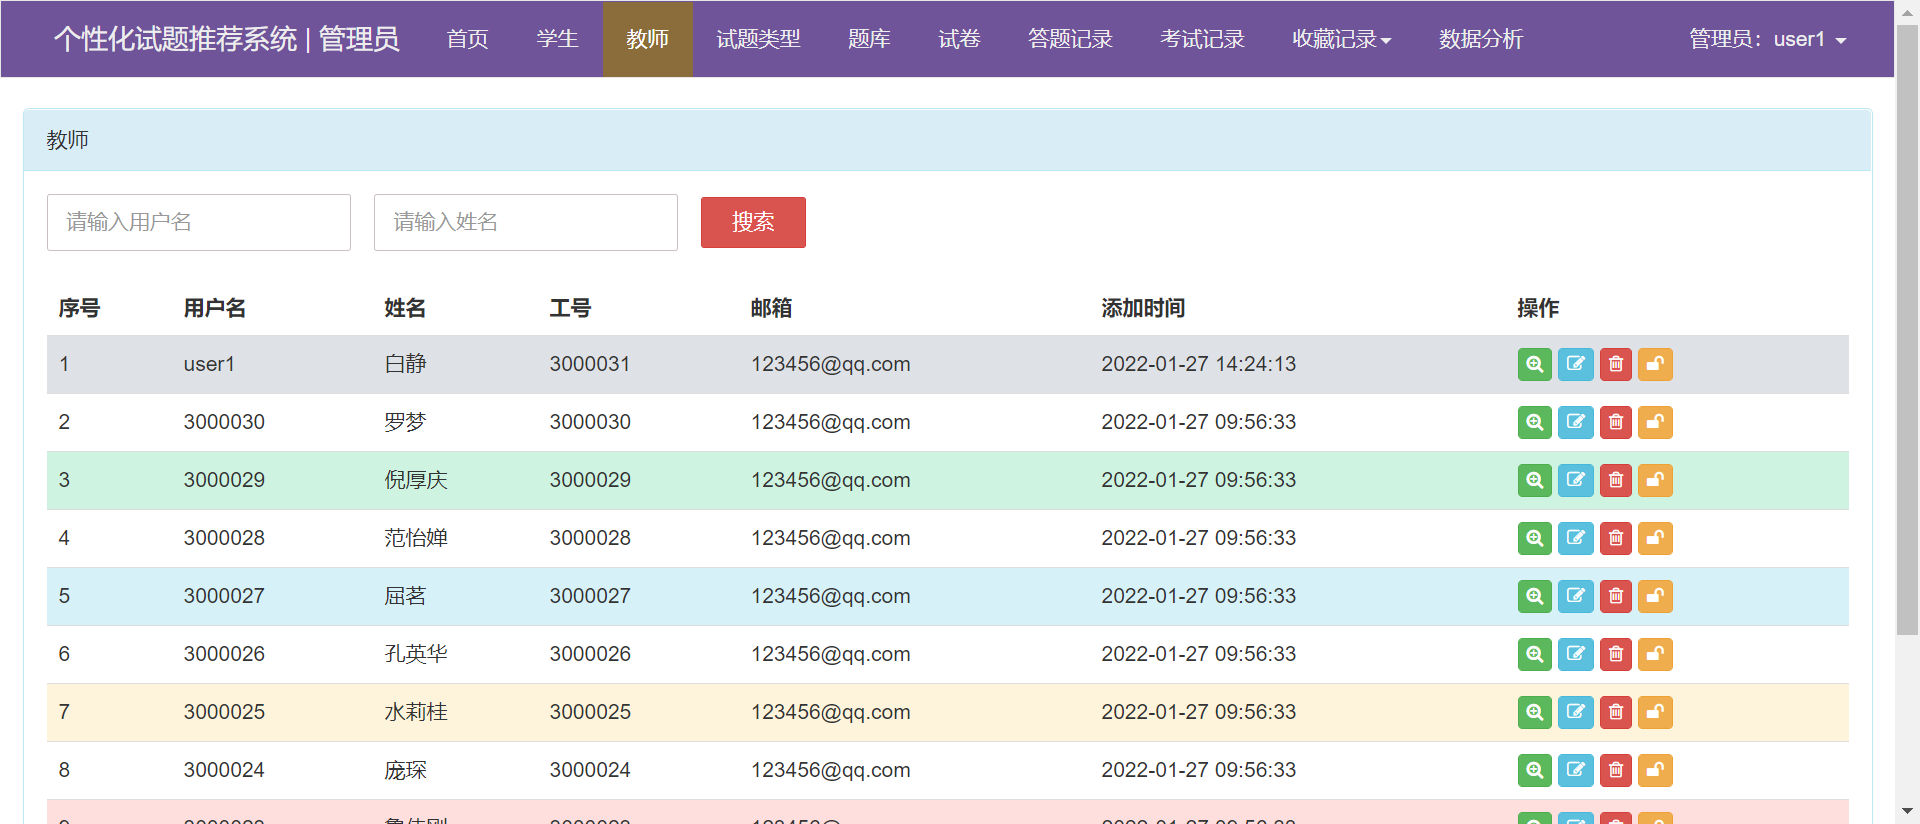Open the 管理员: user1 account dropdown
Image resolution: width=1920 pixels, height=824 pixels.
tap(1767, 39)
